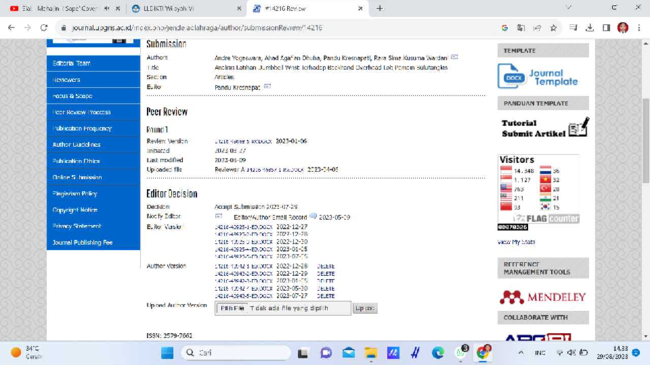Click the share page icon in address bar

pyautogui.click(x=537, y=28)
